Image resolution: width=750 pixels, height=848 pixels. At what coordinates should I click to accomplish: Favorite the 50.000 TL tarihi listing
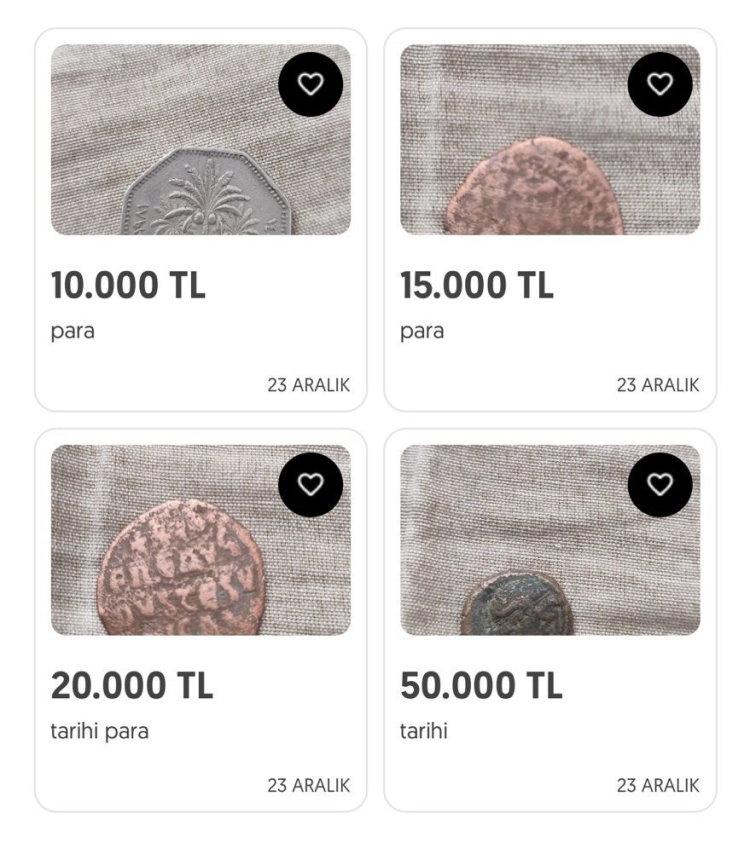coord(660,484)
